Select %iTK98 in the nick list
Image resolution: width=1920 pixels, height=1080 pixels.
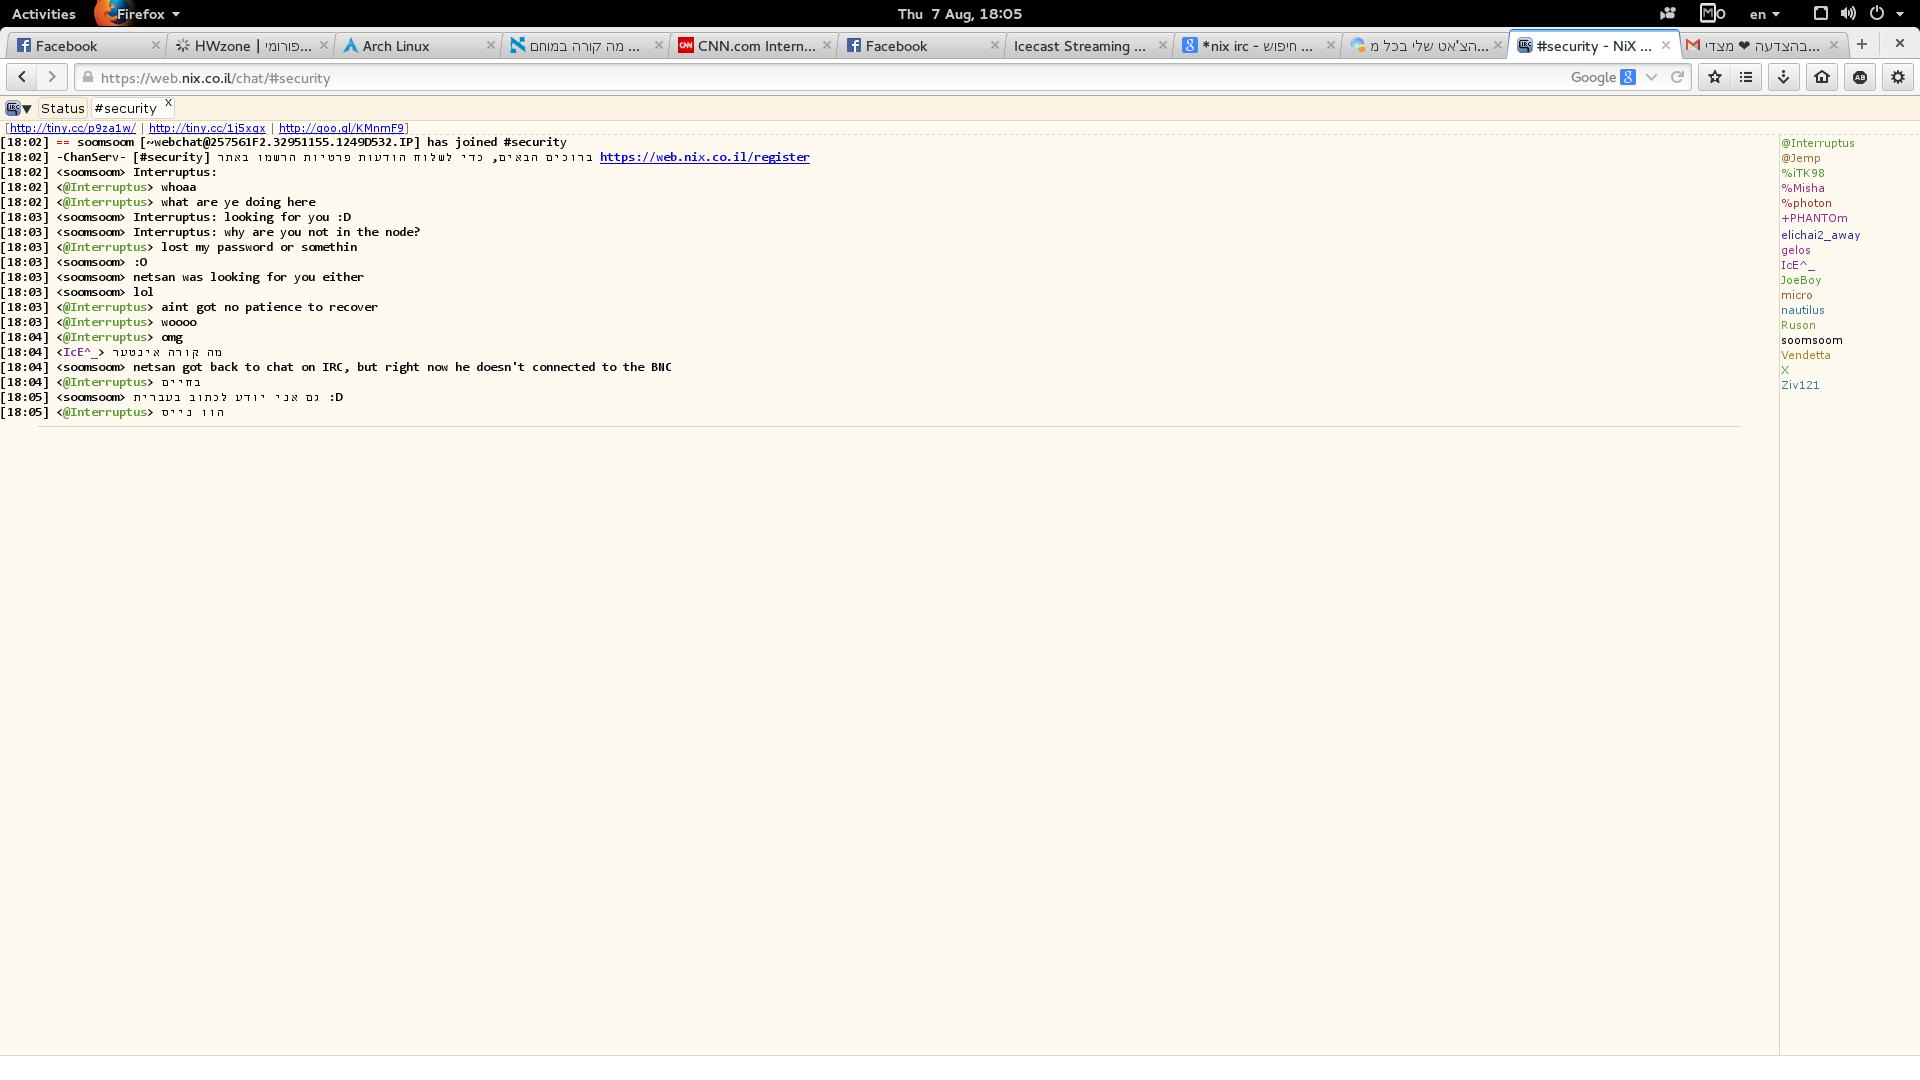[x=1803, y=173]
